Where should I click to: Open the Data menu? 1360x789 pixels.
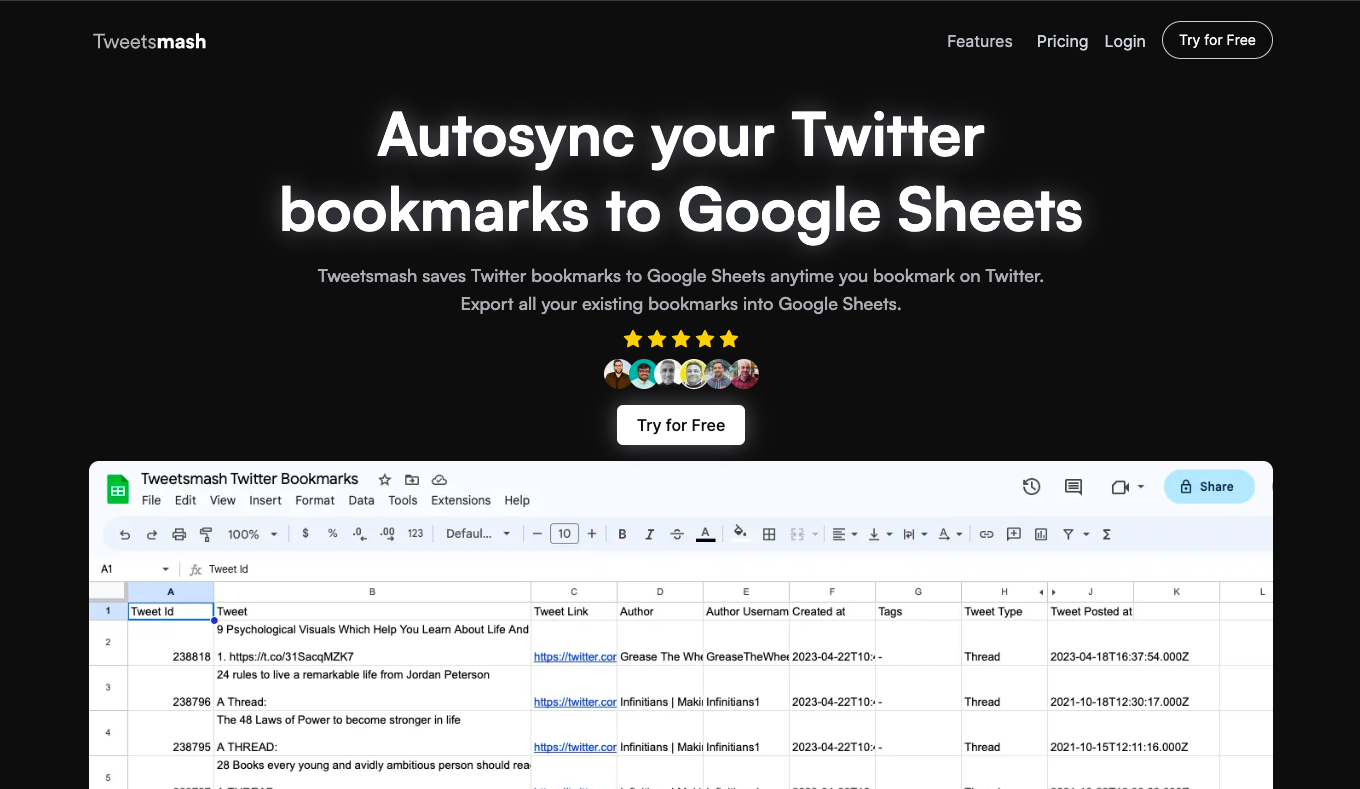point(362,501)
